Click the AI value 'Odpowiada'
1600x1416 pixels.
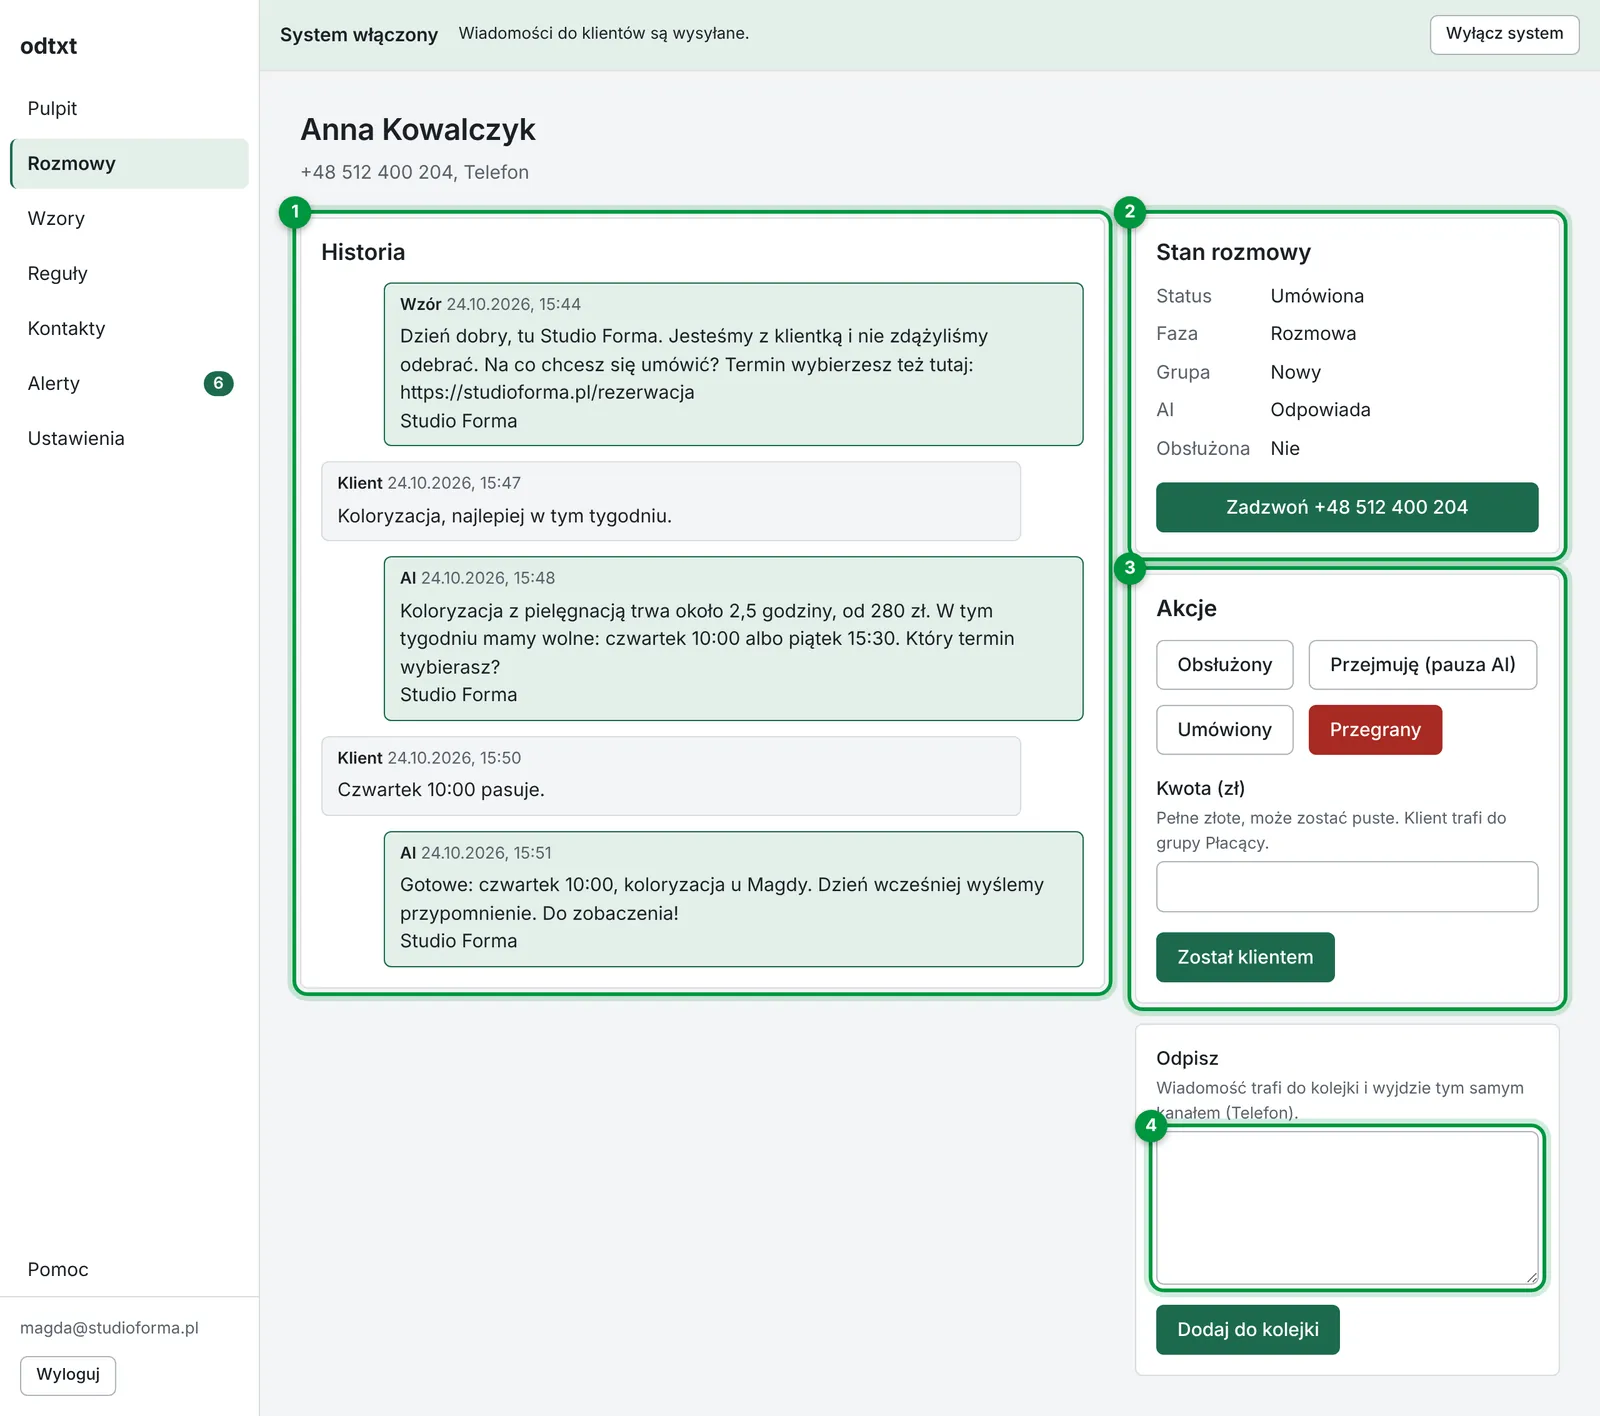tap(1320, 410)
